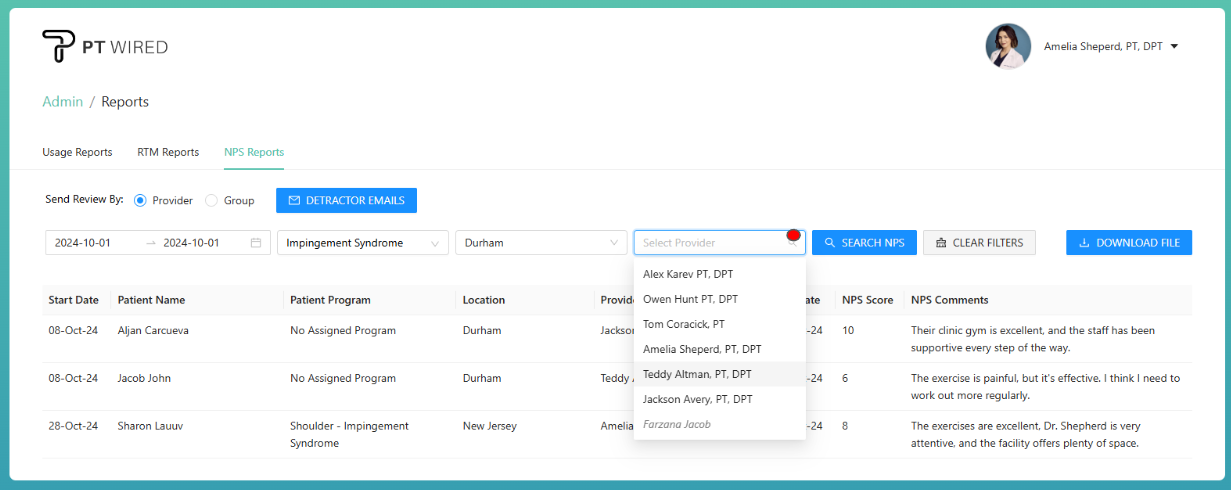Click the magnifier icon in Search NPS button
This screenshot has width=1231, height=490.
tap(829, 243)
